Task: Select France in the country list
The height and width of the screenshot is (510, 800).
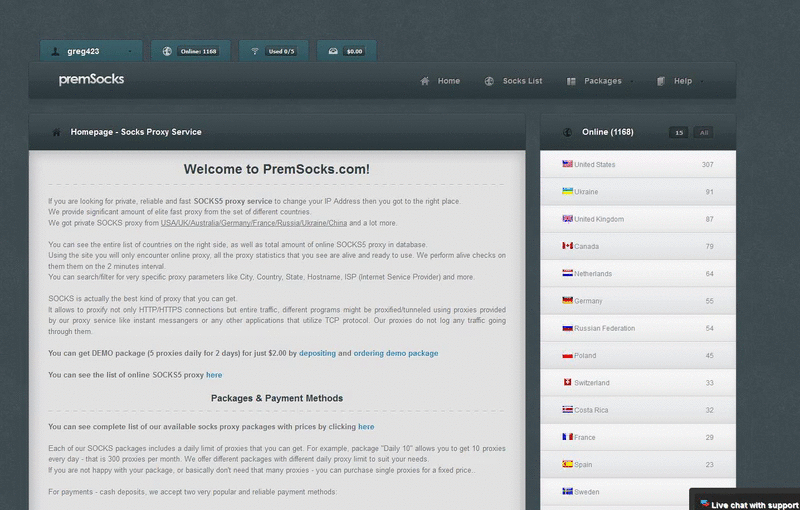Action: 638,437
